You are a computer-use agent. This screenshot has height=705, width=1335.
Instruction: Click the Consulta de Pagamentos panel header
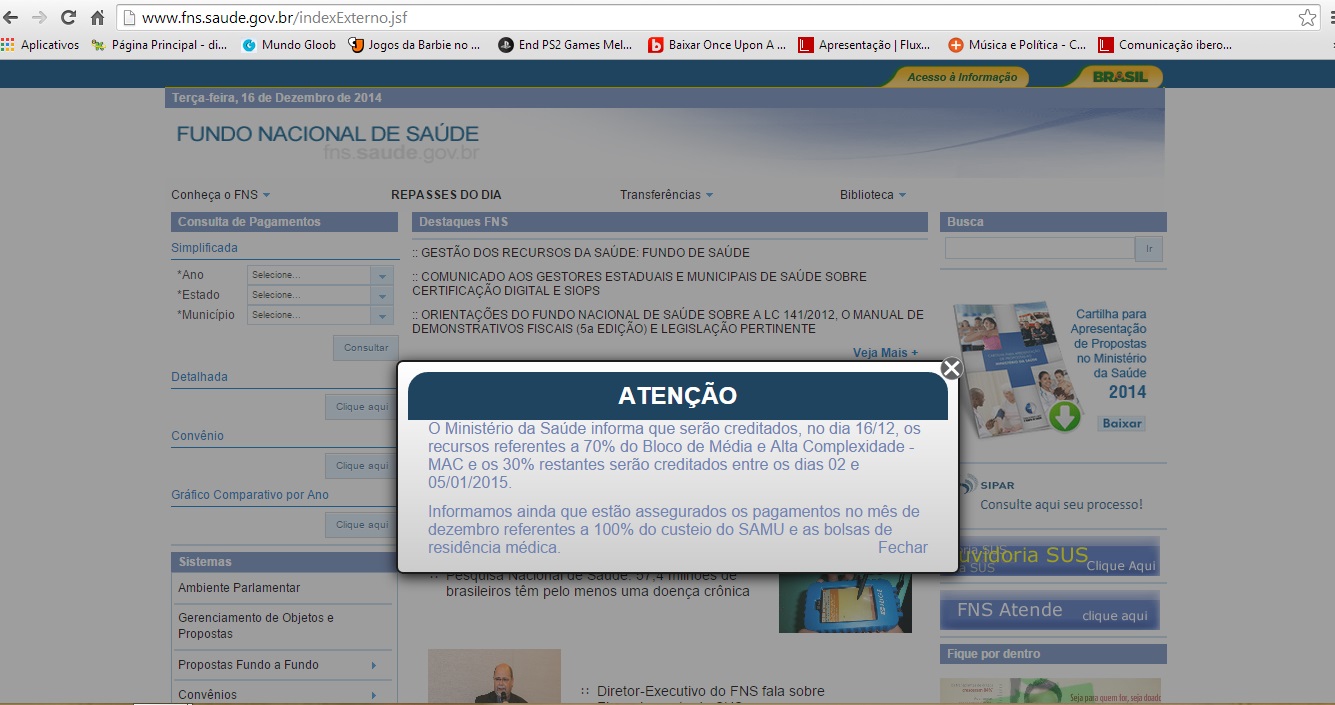285,222
